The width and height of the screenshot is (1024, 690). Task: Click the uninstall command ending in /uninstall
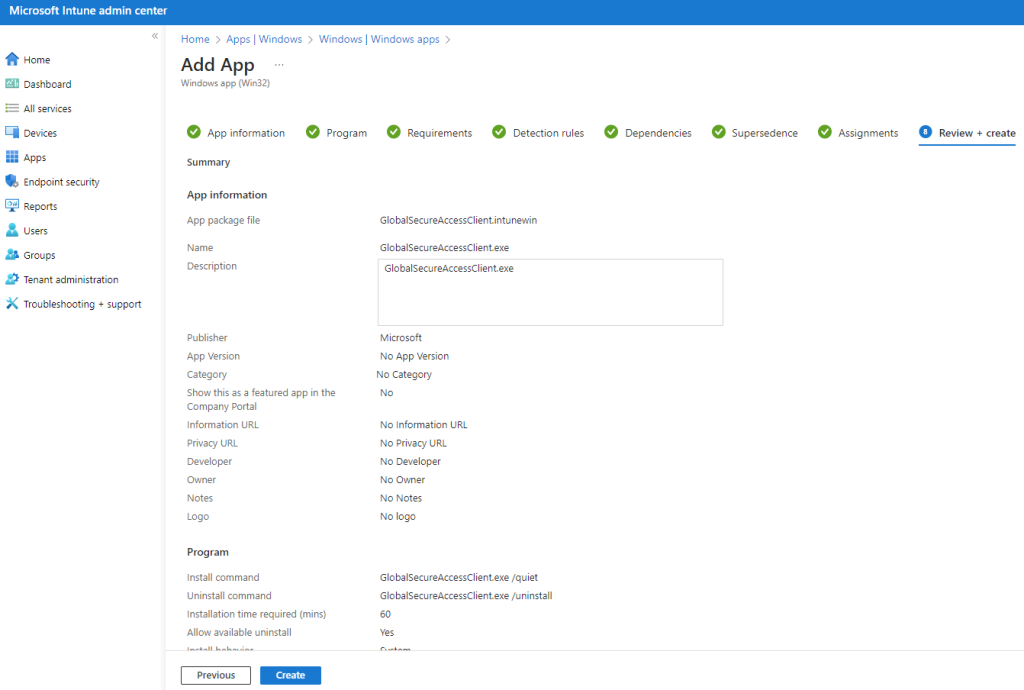[x=466, y=595]
